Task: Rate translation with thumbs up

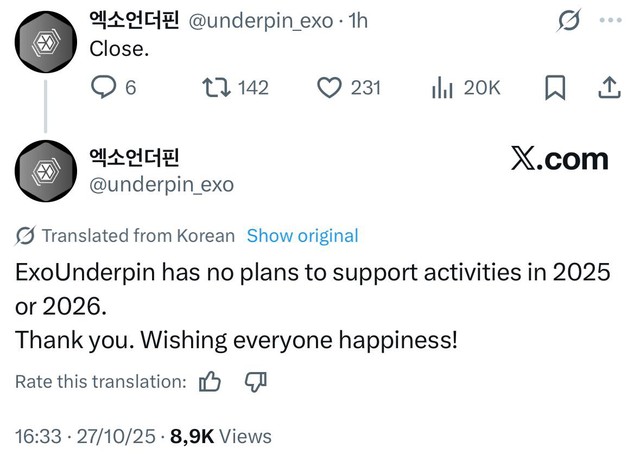Action: pyautogui.click(x=210, y=382)
